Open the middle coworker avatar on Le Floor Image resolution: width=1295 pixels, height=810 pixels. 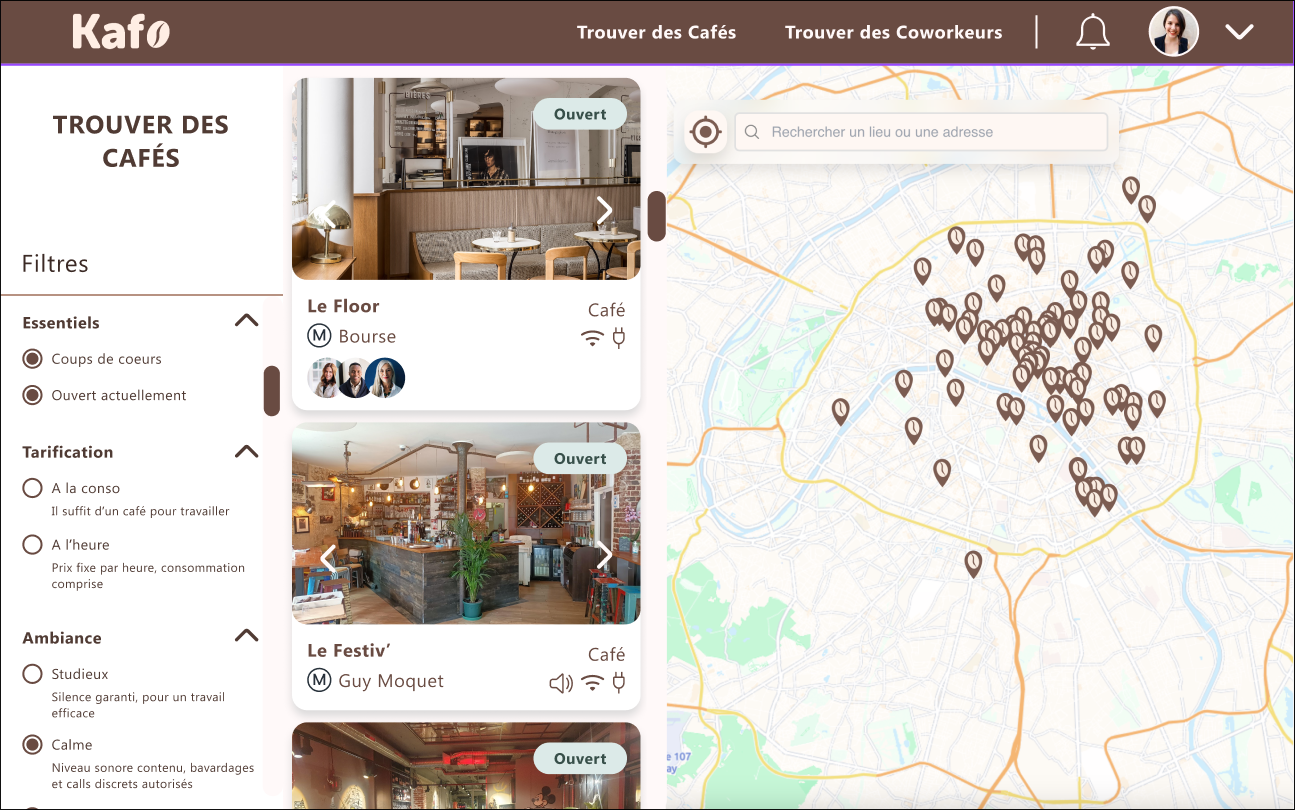[x=355, y=378]
